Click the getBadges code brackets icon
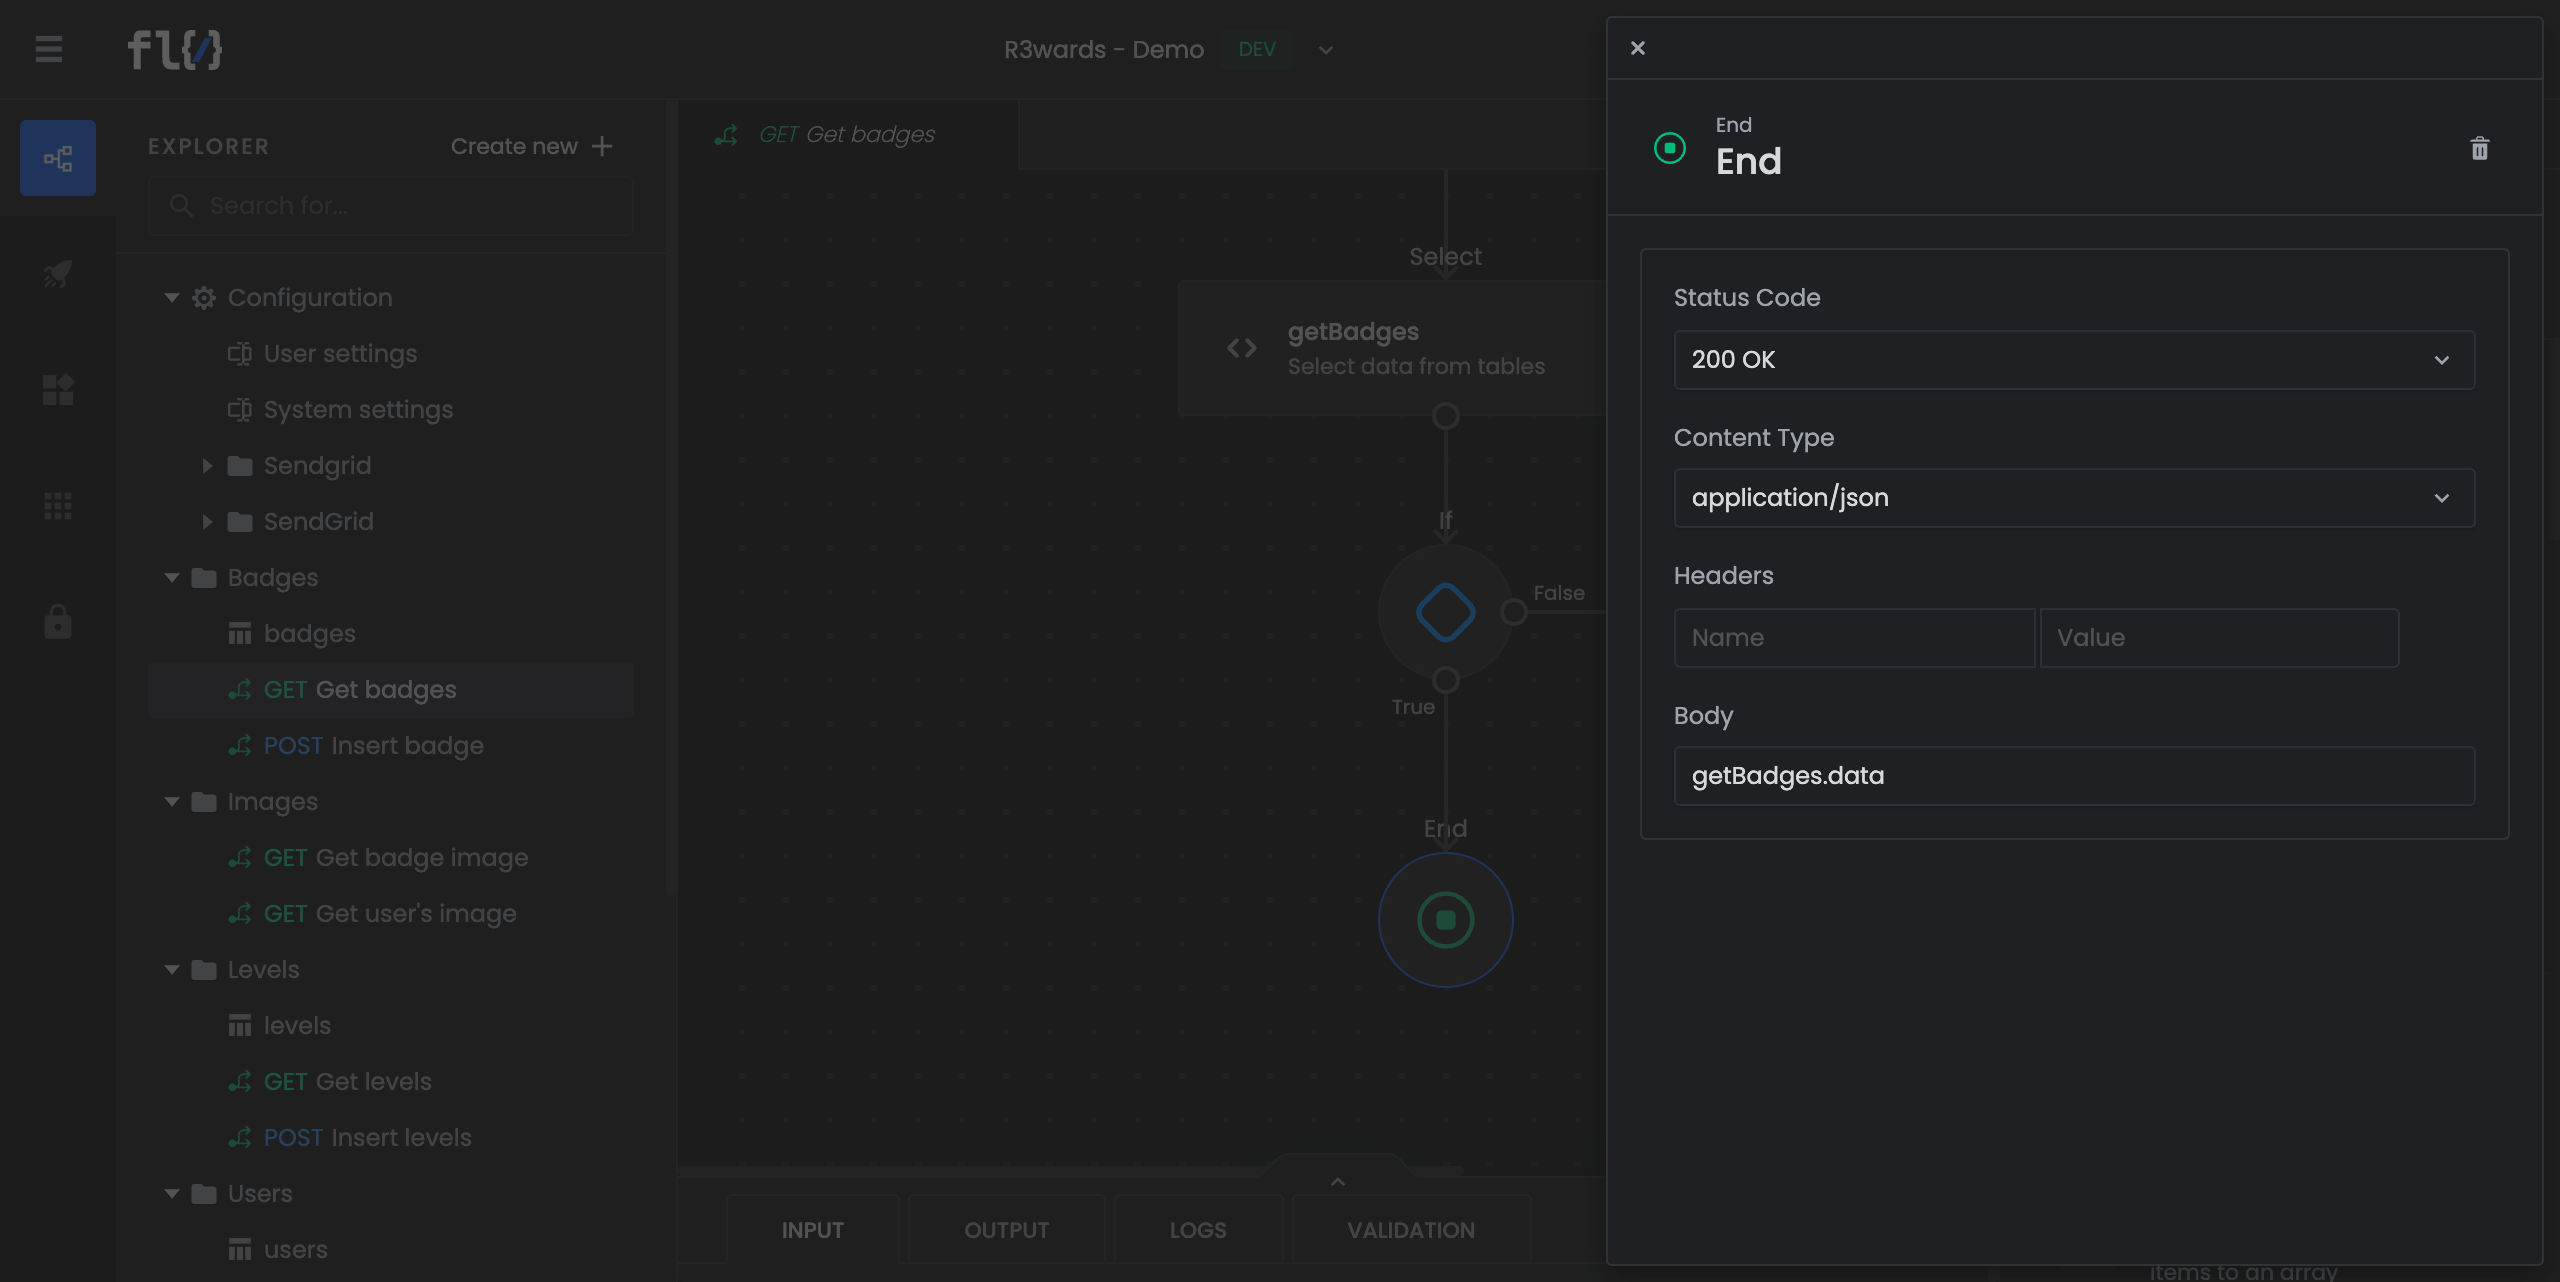The width and height of the screenshot is (2560, 1282). coord(1242,348)
